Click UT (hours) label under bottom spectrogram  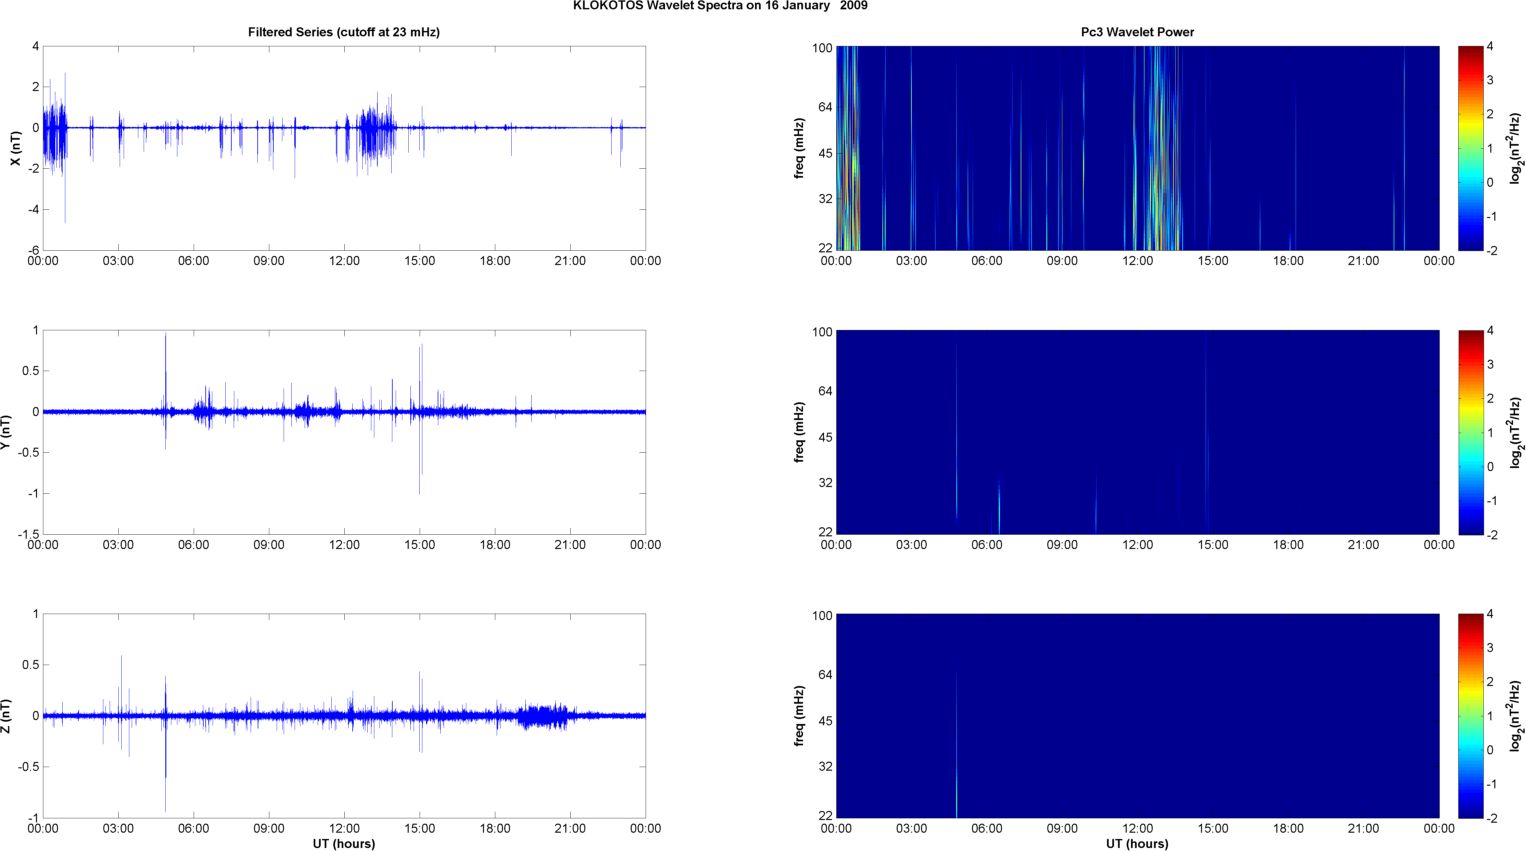tap(1137, 843)
